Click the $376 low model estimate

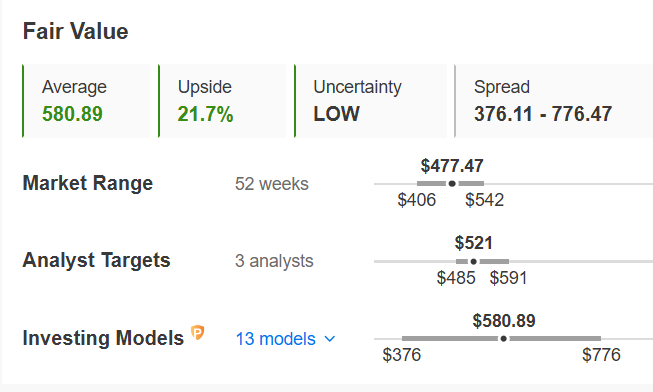pos(402,355)
